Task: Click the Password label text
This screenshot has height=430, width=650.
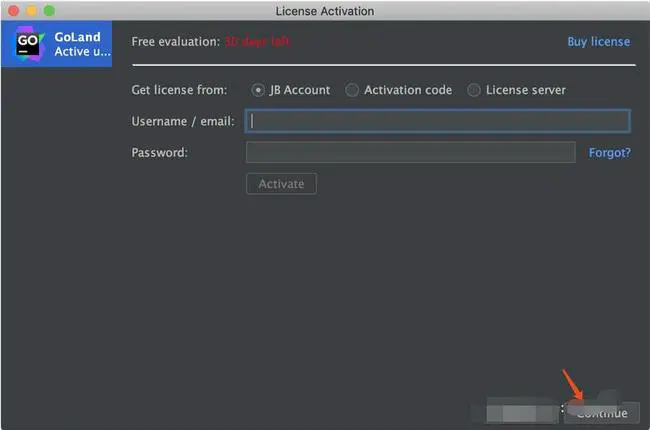Action: click(160, 153)
